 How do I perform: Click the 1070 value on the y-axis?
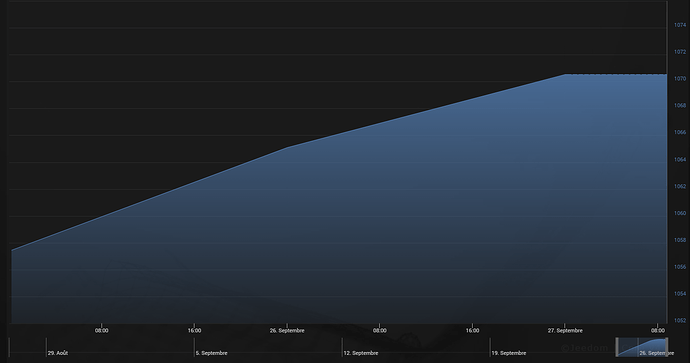[680, 79]
